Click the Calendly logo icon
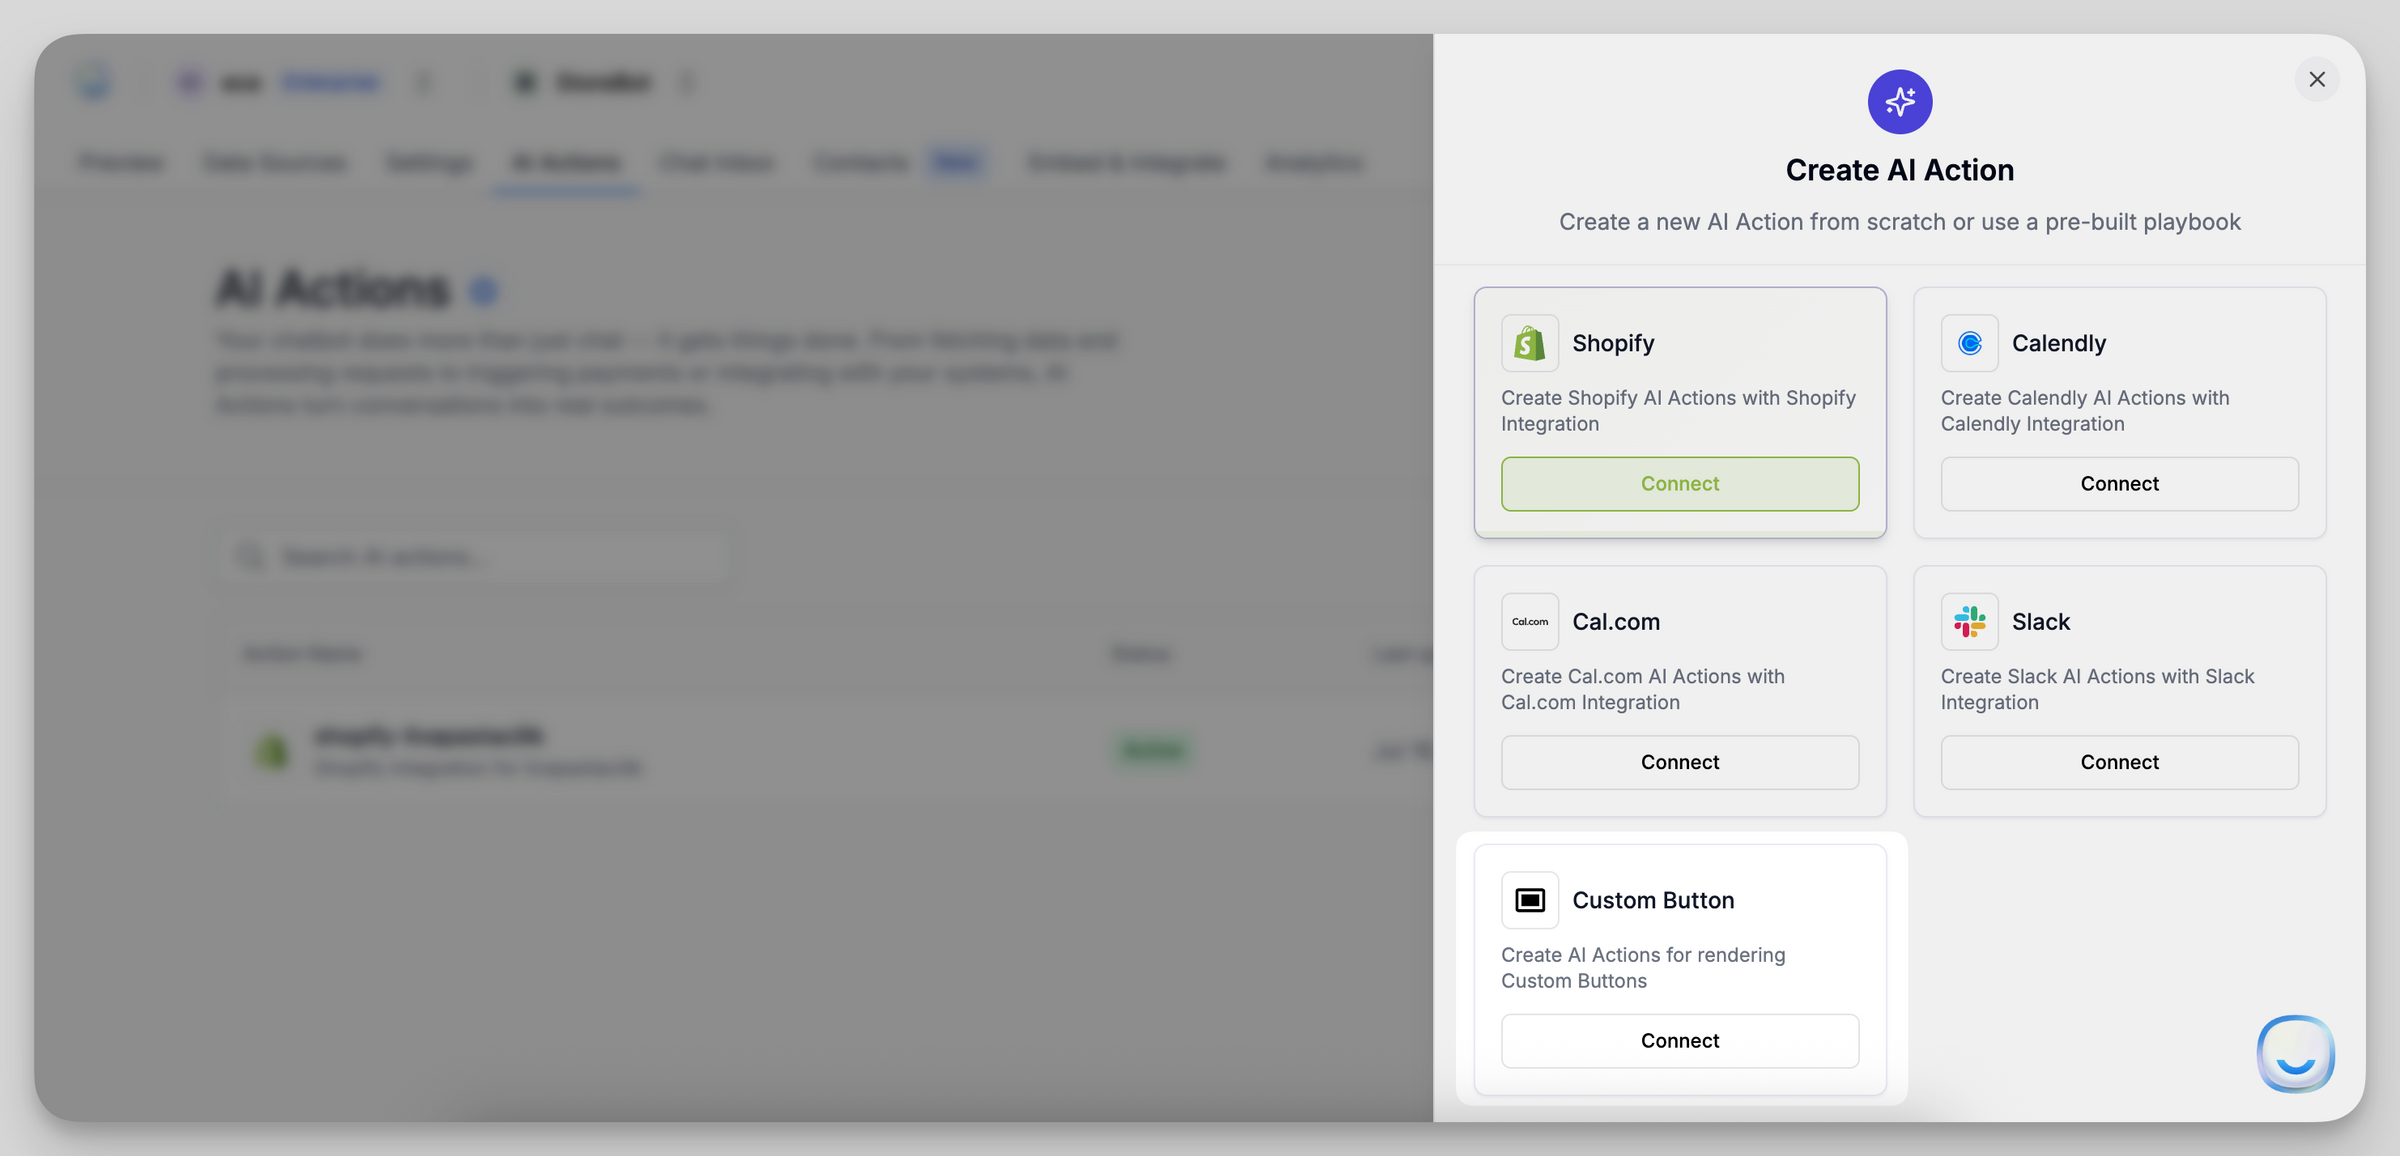2400x1156 pixels. (x=1969, y=343)
